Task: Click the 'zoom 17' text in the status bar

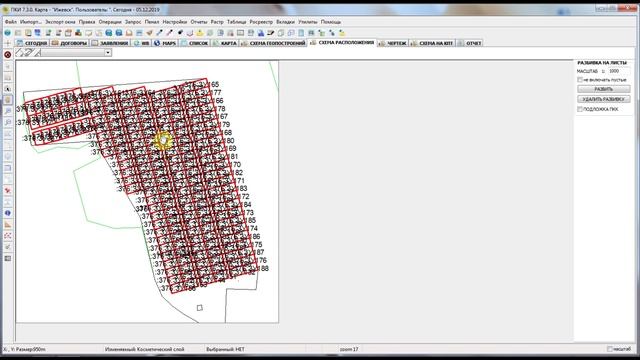Action: 349,349
